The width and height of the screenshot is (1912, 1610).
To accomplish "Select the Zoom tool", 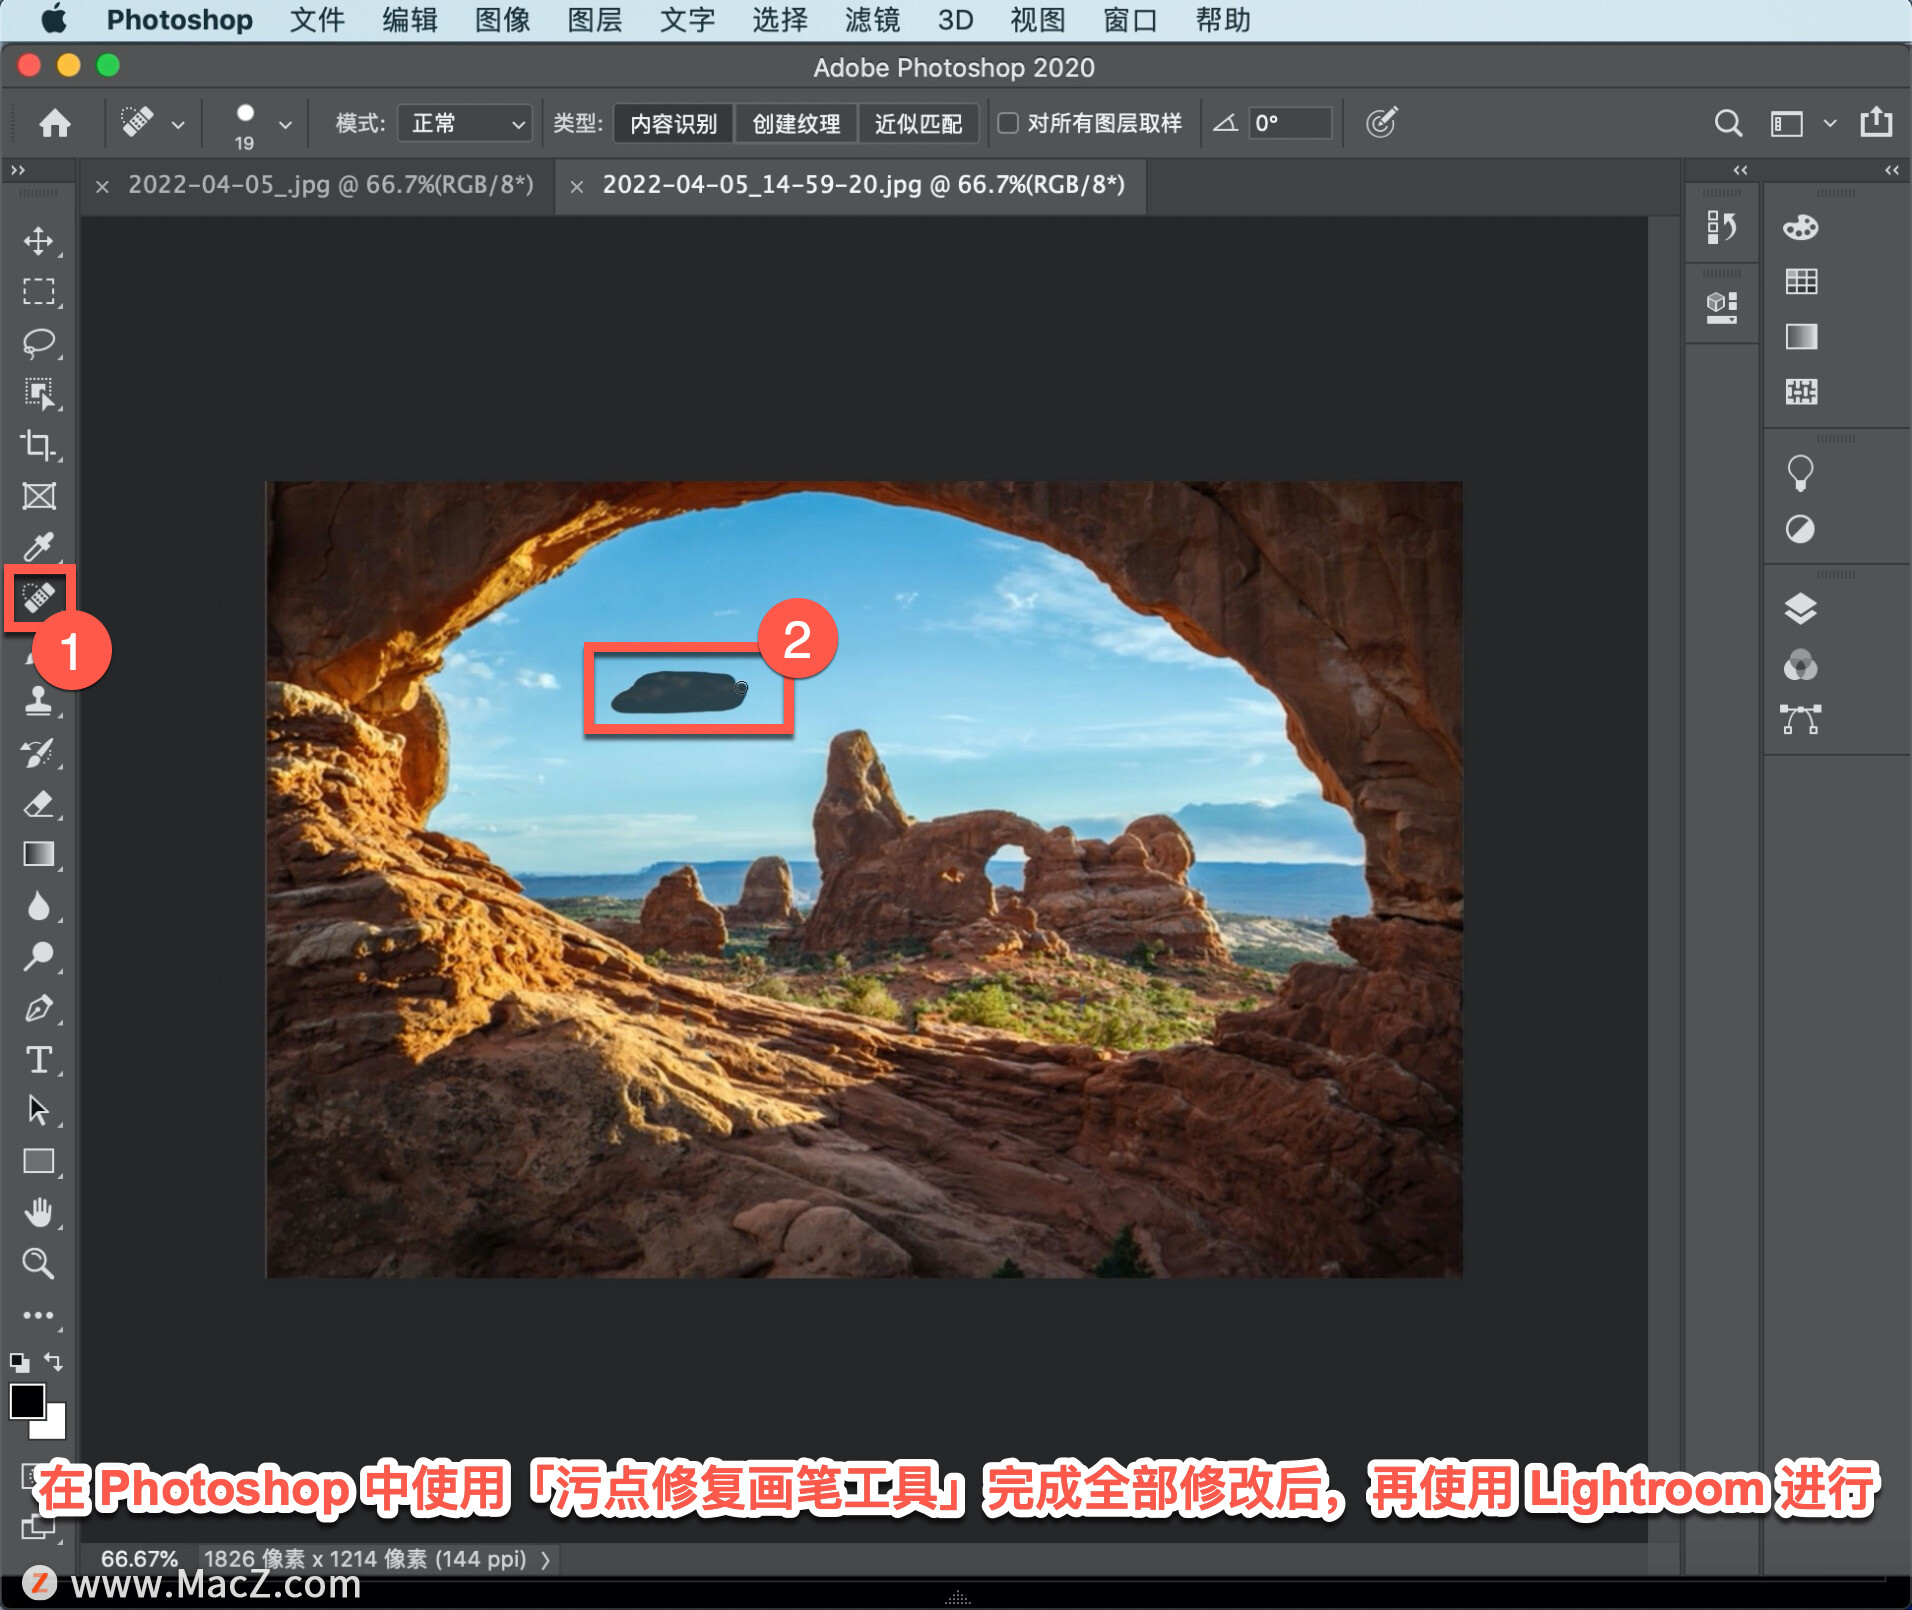I will pos(38,1264).
